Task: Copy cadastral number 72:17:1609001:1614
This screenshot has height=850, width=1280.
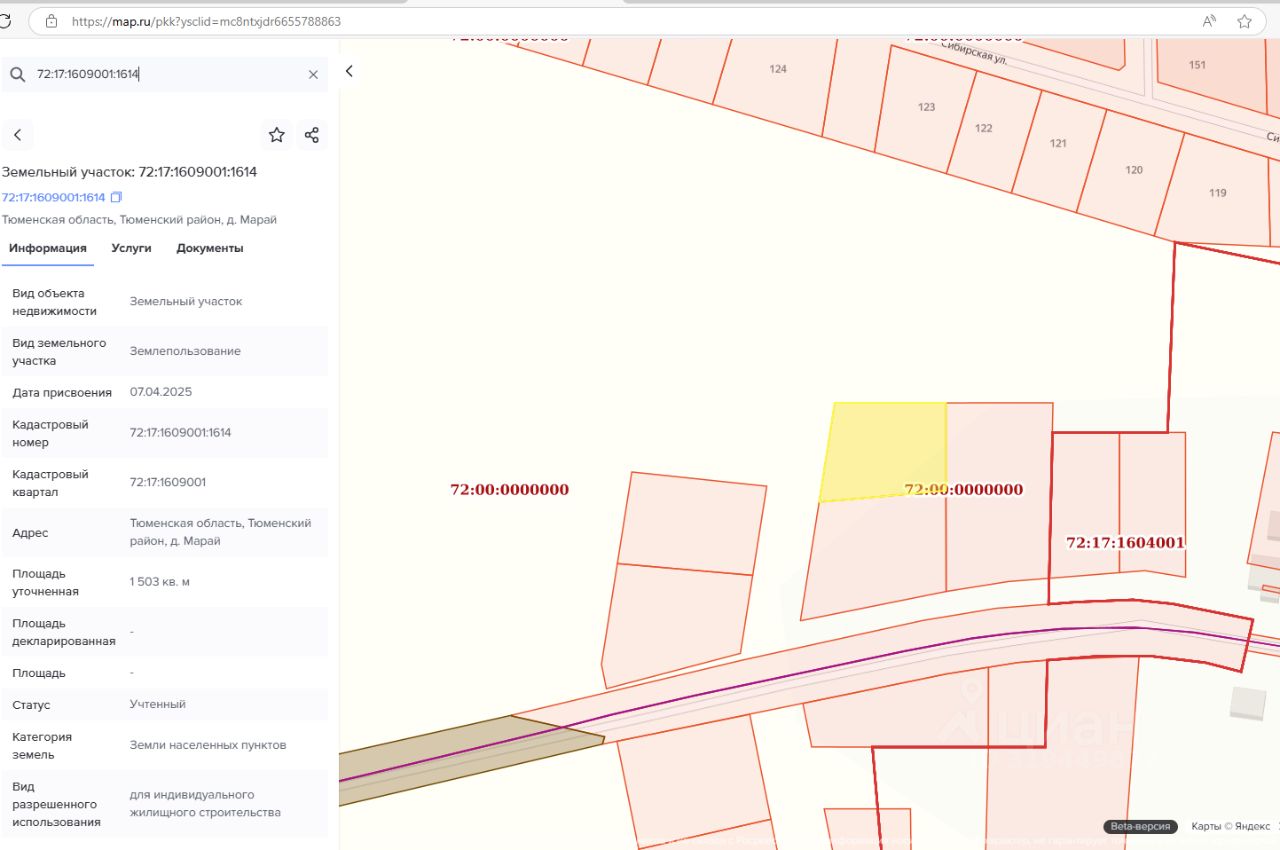Action: pyautogui.click(x=117, y=197)
